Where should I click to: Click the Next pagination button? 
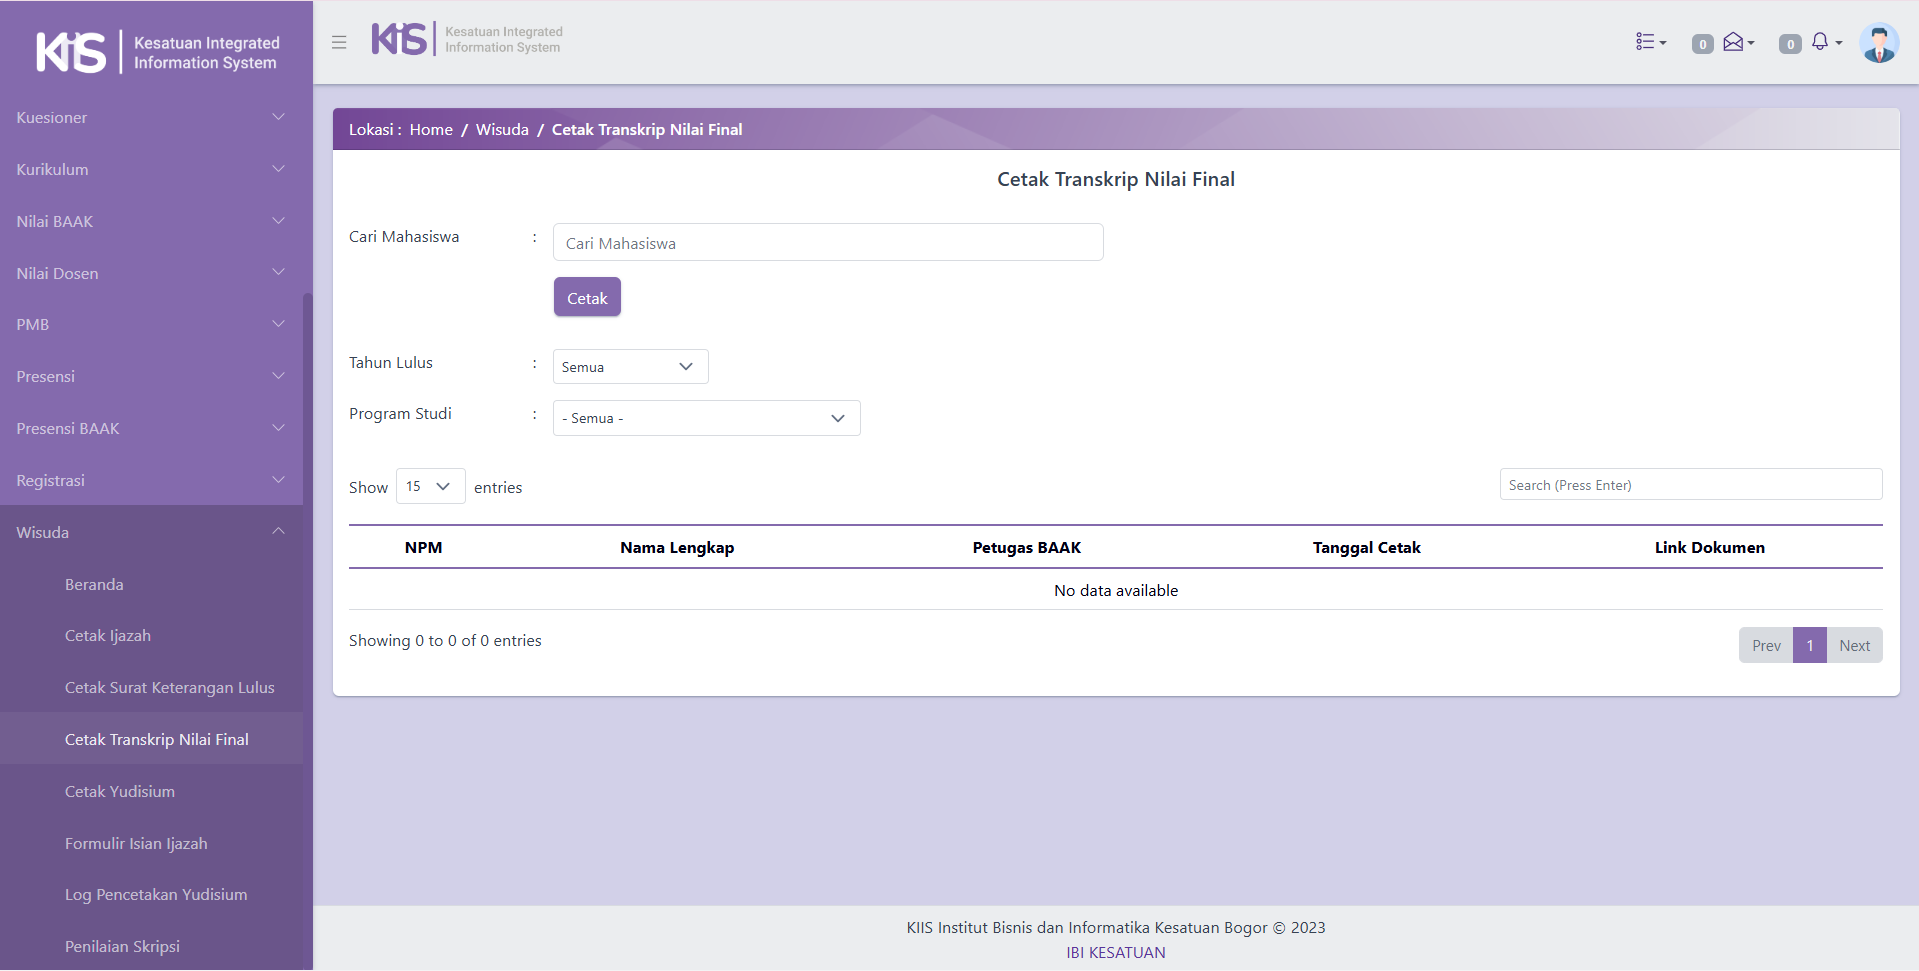point(1854,646)
